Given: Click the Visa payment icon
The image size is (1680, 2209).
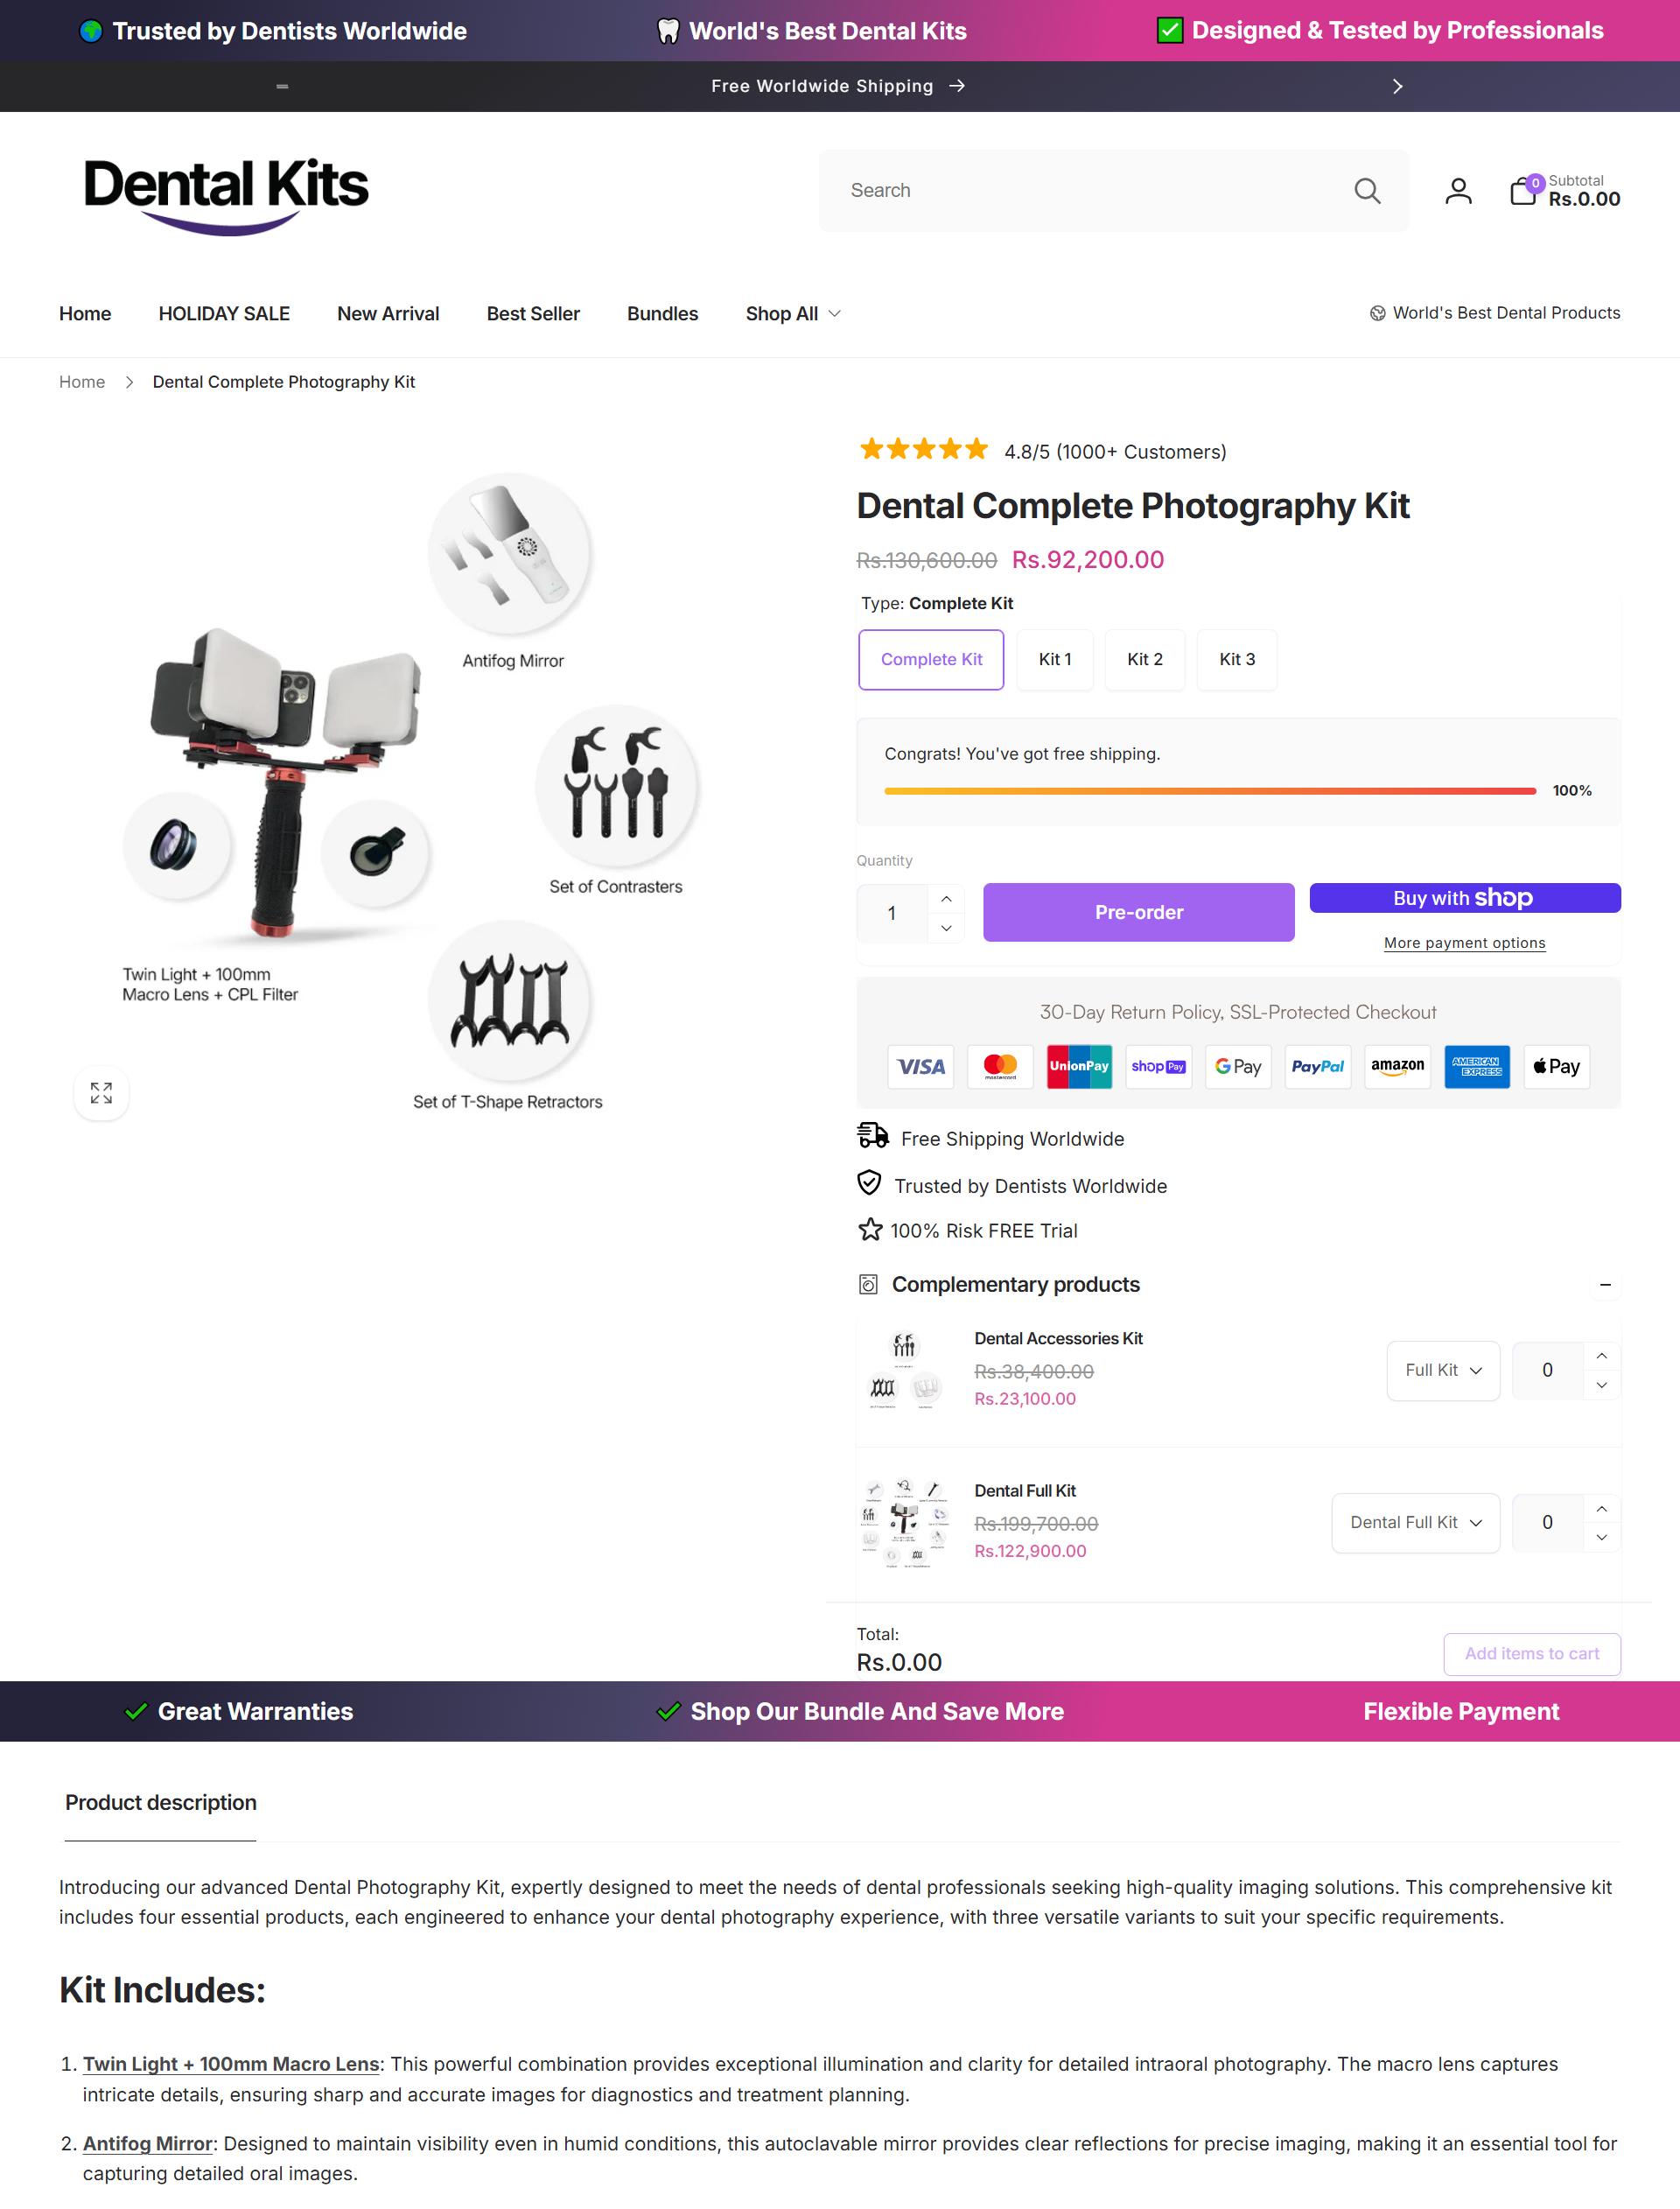Looking at the screenshot, I should pos(920,1066).
